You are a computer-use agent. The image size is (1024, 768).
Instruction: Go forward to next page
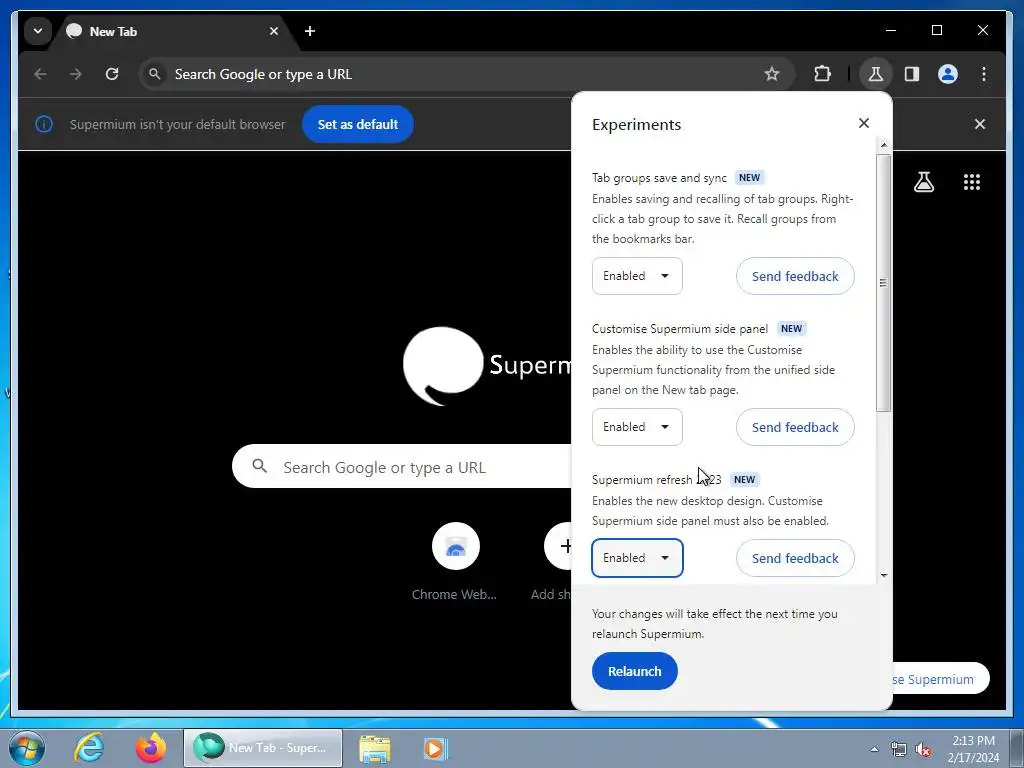(76, 74)
